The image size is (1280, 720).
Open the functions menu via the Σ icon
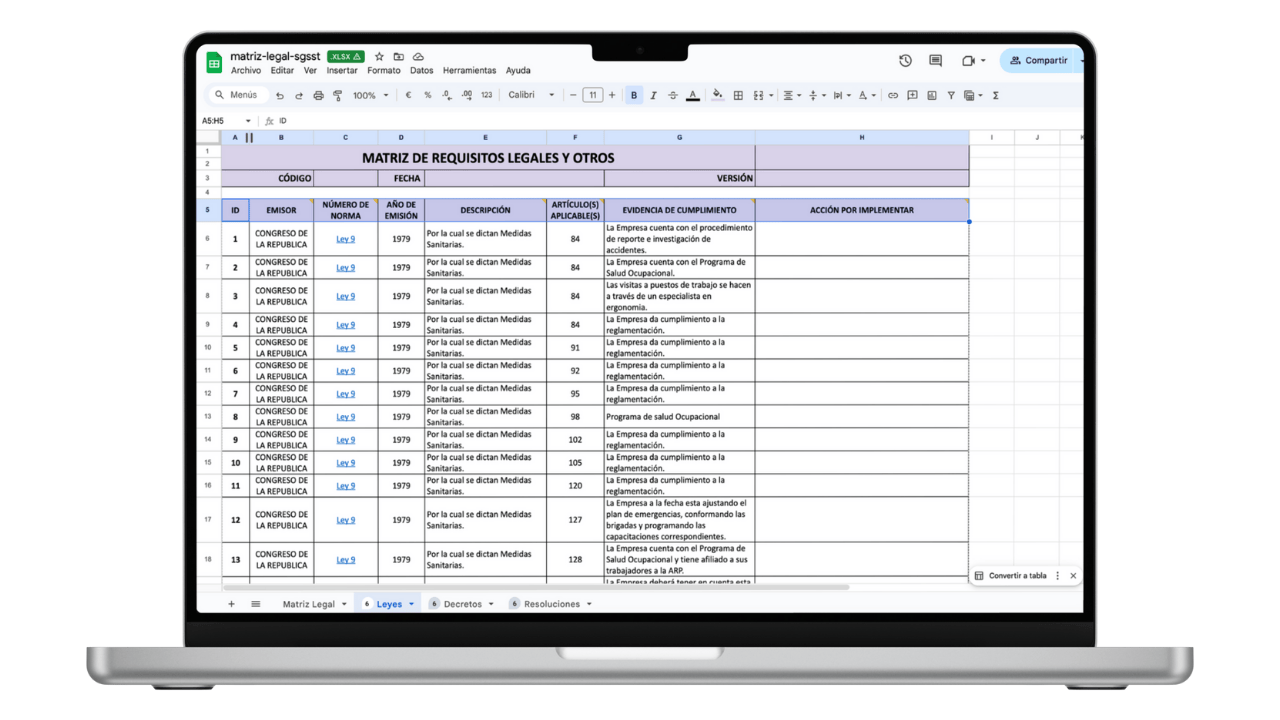(996, 95)
